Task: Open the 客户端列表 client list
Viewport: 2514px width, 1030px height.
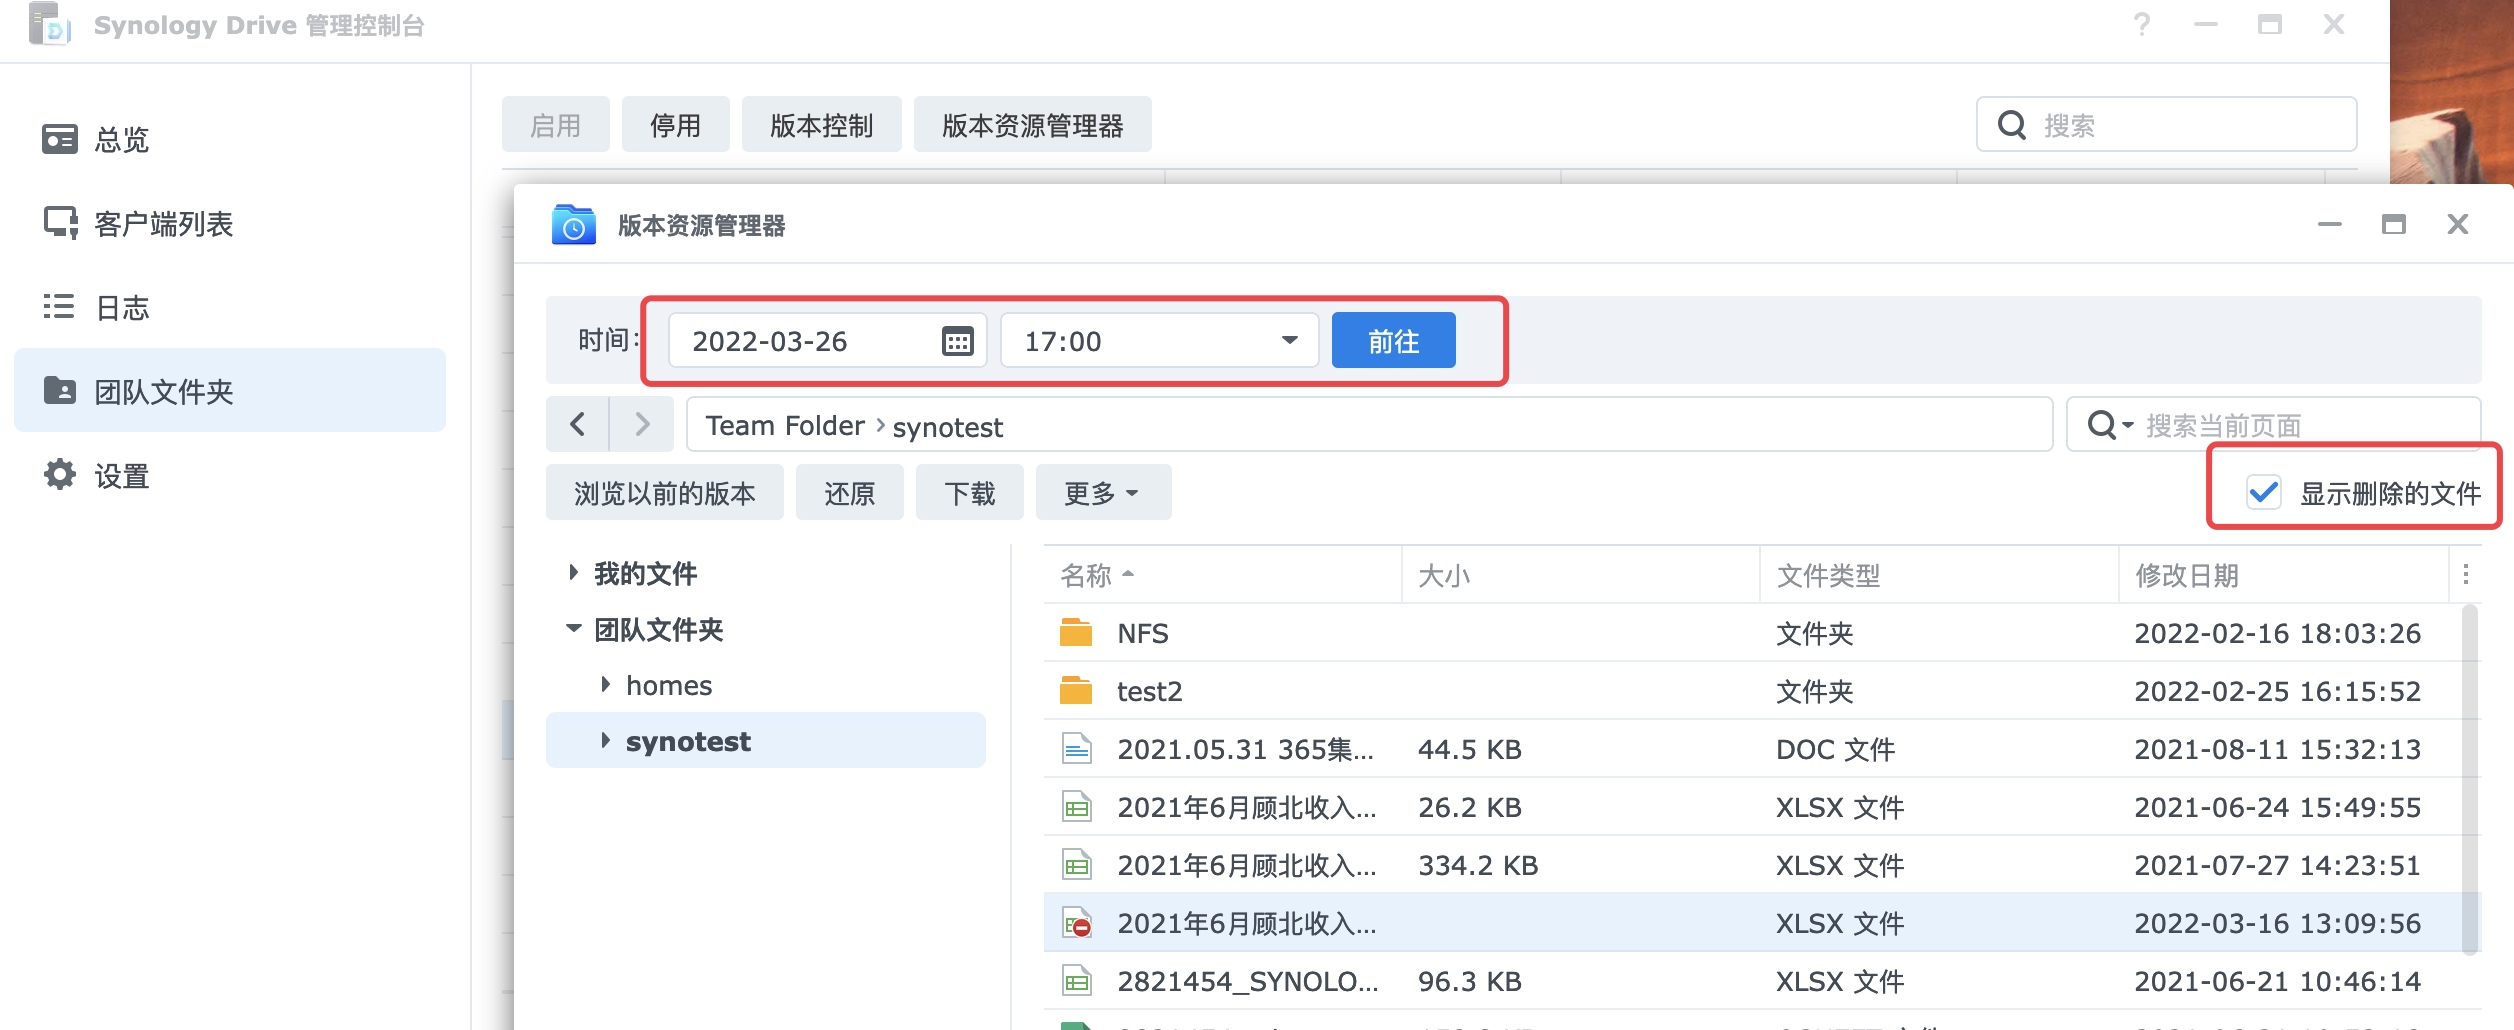Action: click(x=230, y=223)
